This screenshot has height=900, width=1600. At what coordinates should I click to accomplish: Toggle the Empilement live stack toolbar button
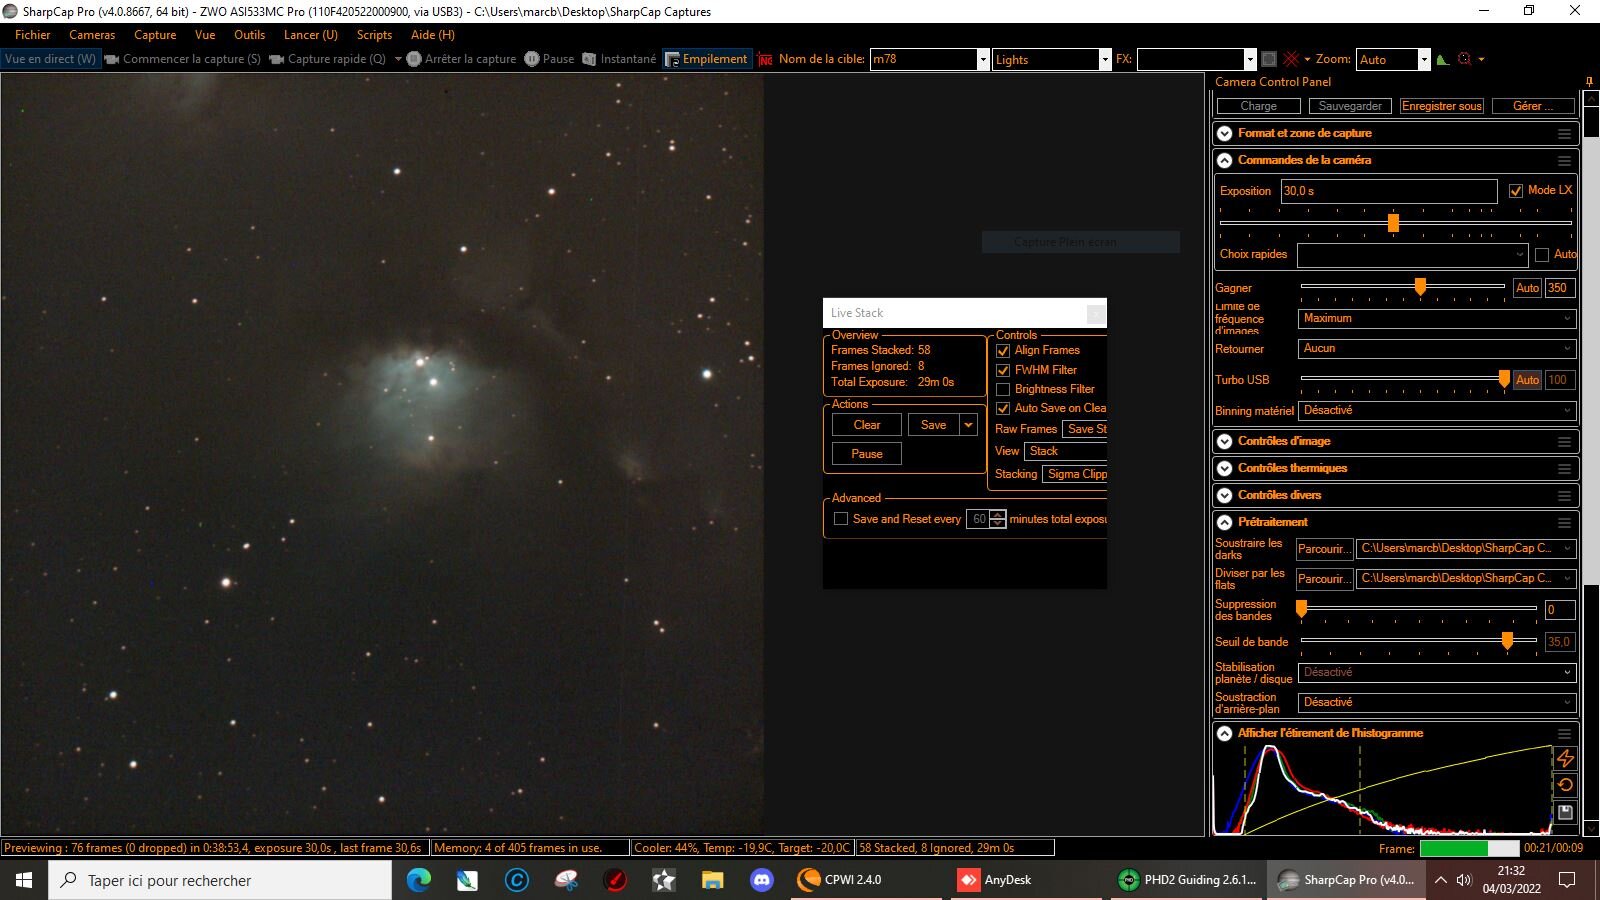(706, 59)
